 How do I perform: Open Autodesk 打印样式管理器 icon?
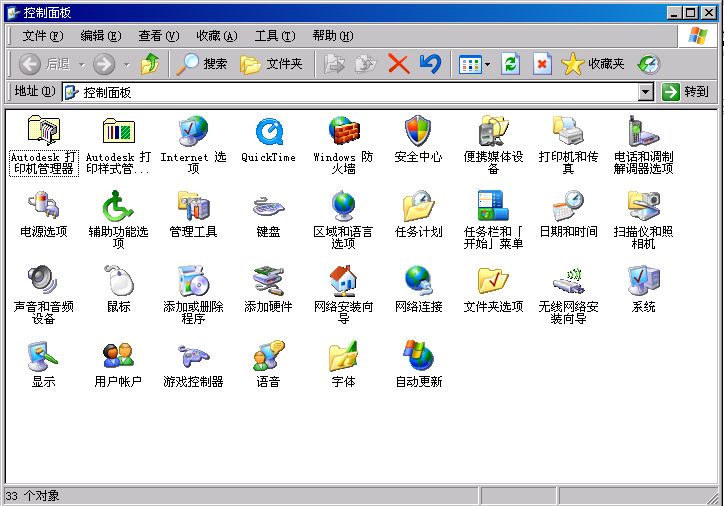[118, 130]
